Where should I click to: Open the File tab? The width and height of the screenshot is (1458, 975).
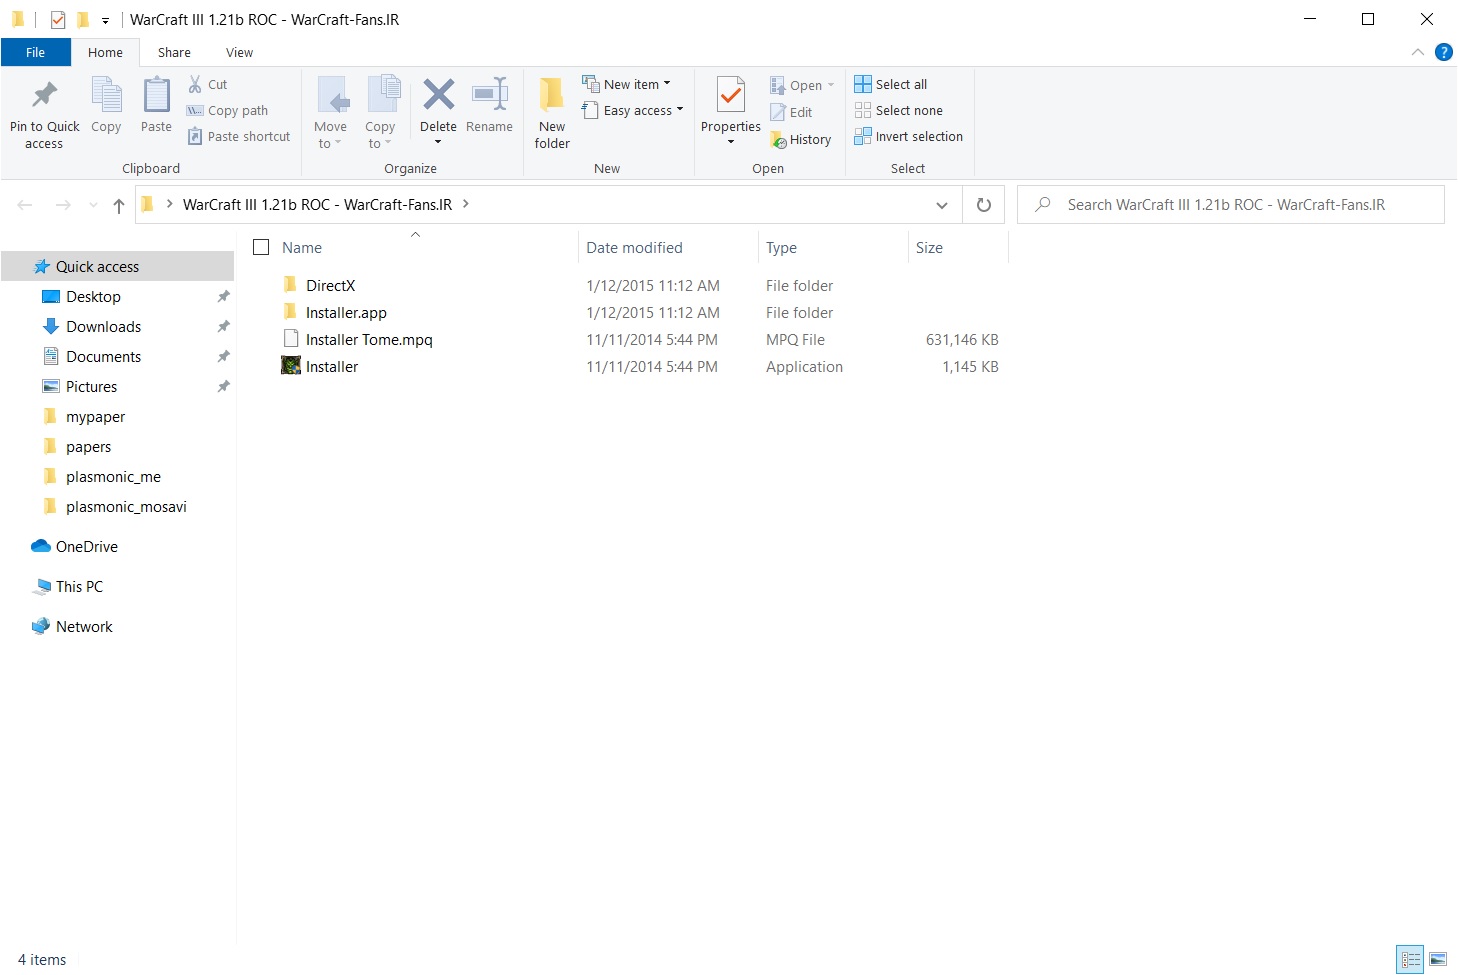(x=36, y=52)
